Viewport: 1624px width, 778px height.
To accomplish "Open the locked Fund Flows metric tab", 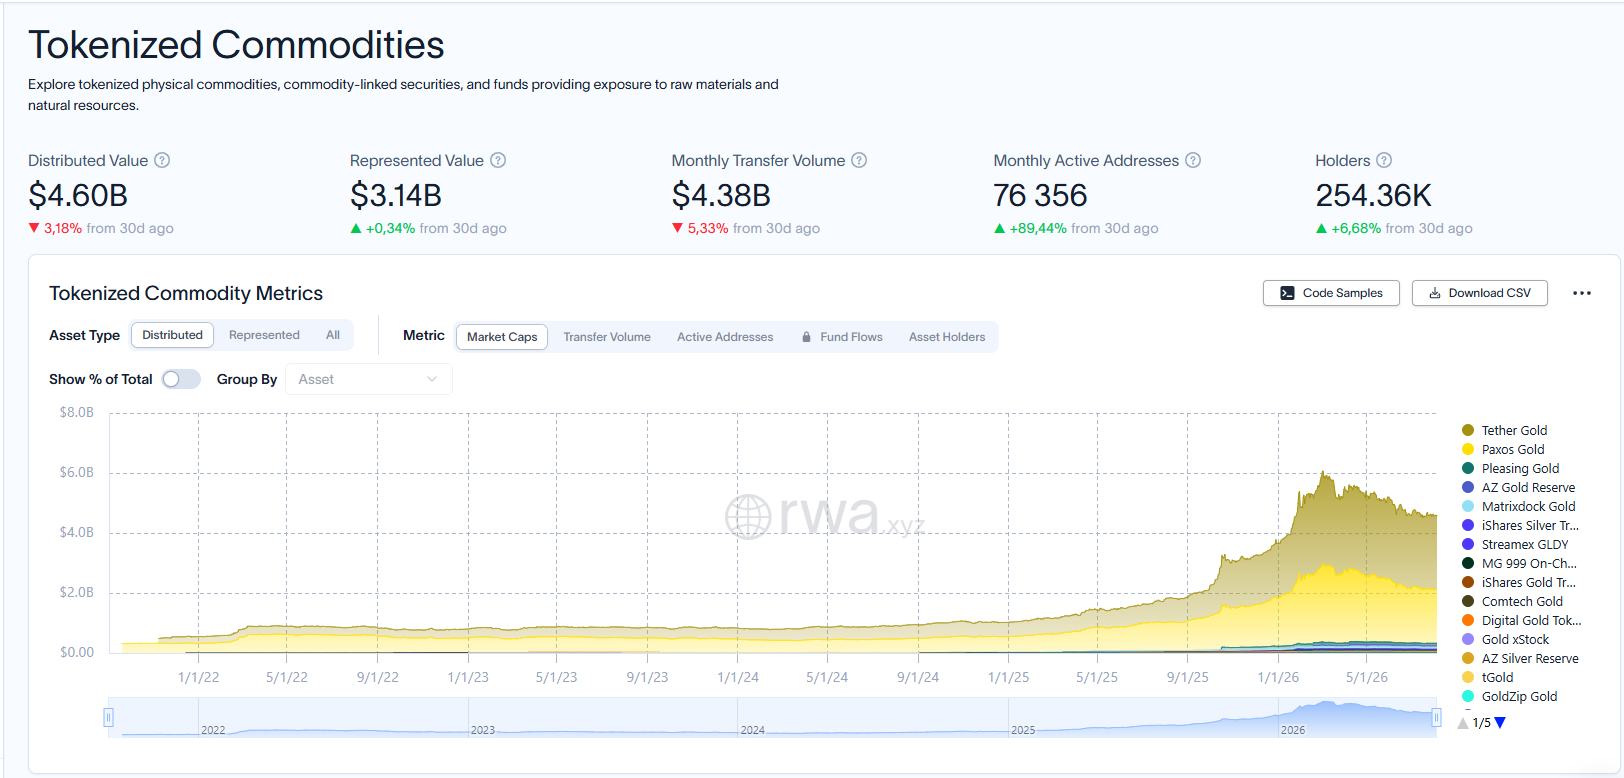I will pos(842,337).
